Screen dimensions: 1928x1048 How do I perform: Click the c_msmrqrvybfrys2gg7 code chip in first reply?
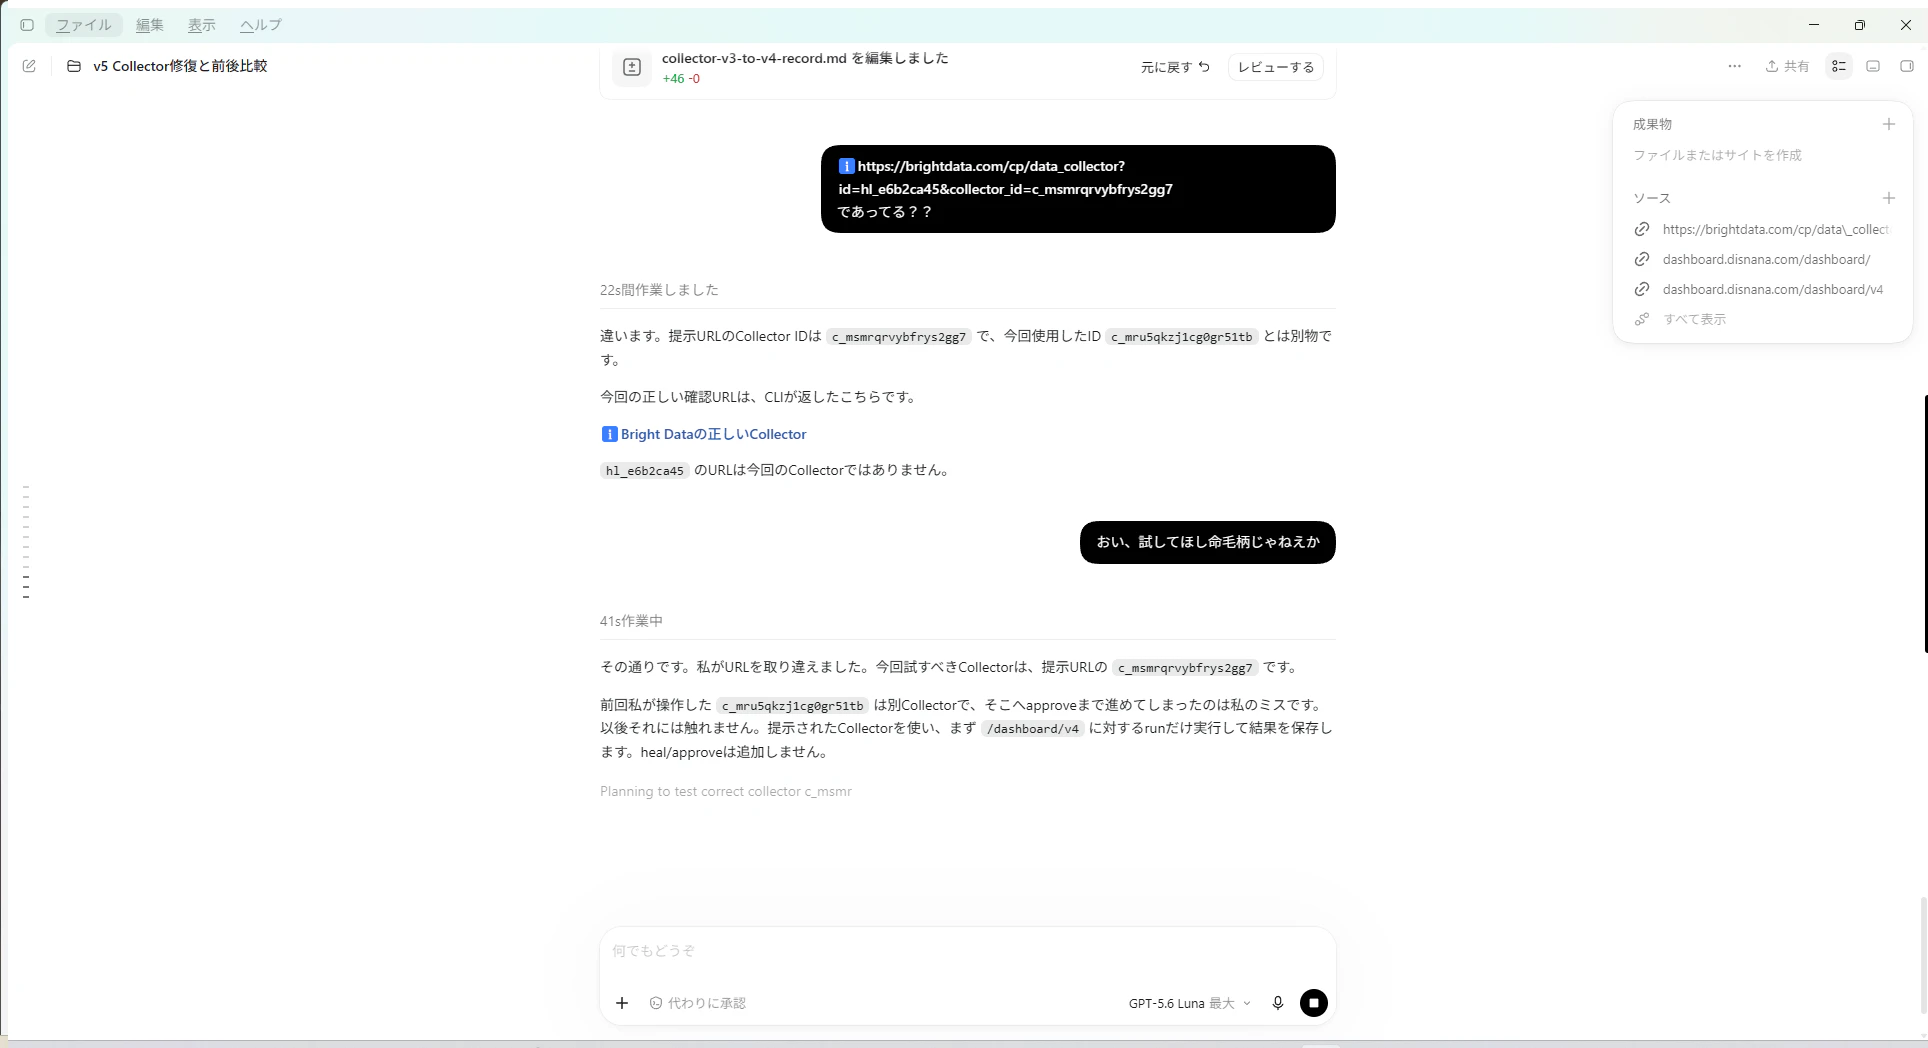898,337
